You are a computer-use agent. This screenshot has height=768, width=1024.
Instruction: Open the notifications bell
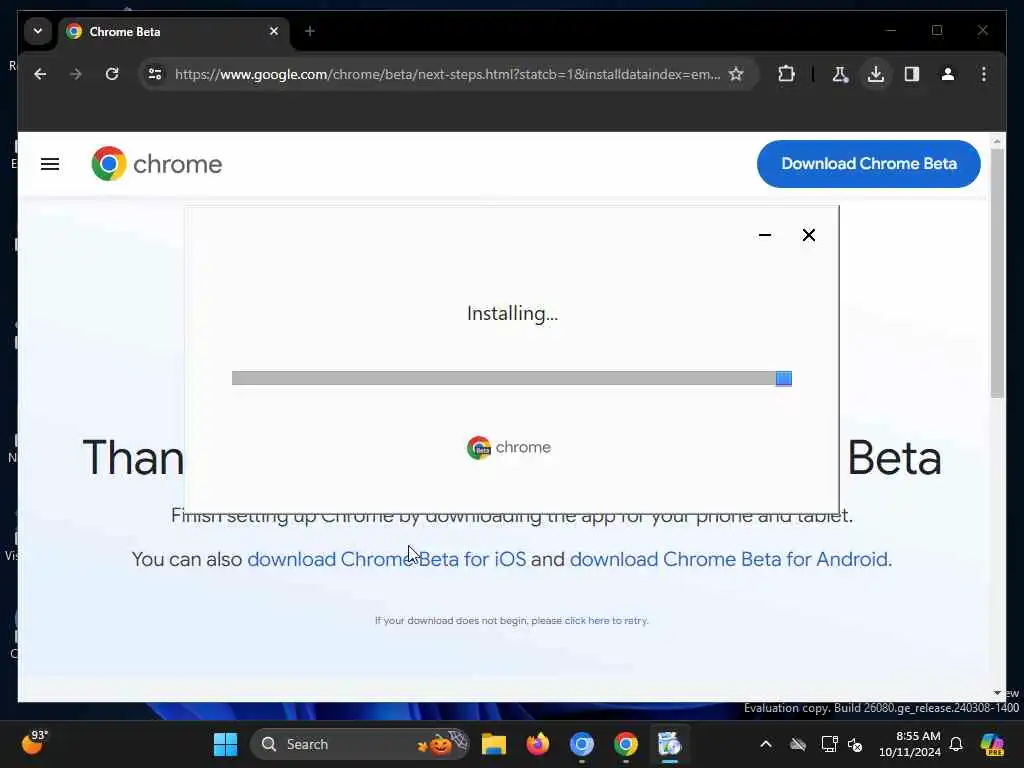coord(956,744)
